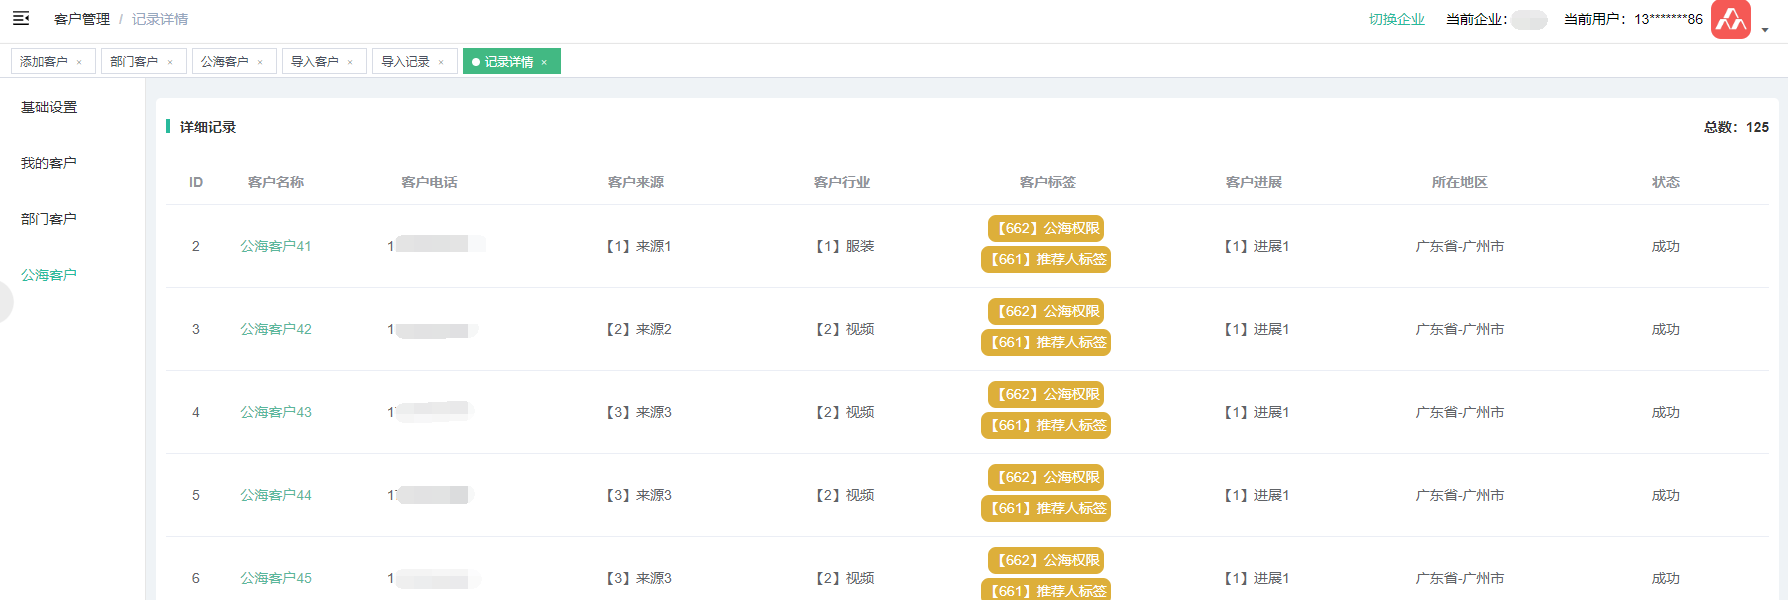Select 部门客户 in the left sidebar
Viewport: 1788px width, 600px height.
pyautogui.click(x=49, y=219)
